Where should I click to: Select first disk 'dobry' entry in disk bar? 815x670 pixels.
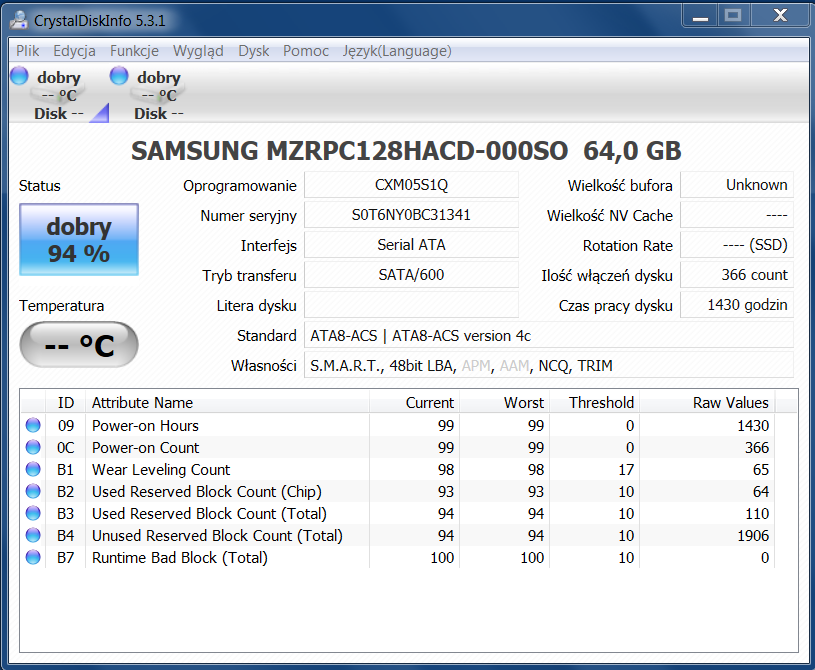click(58, 95)
